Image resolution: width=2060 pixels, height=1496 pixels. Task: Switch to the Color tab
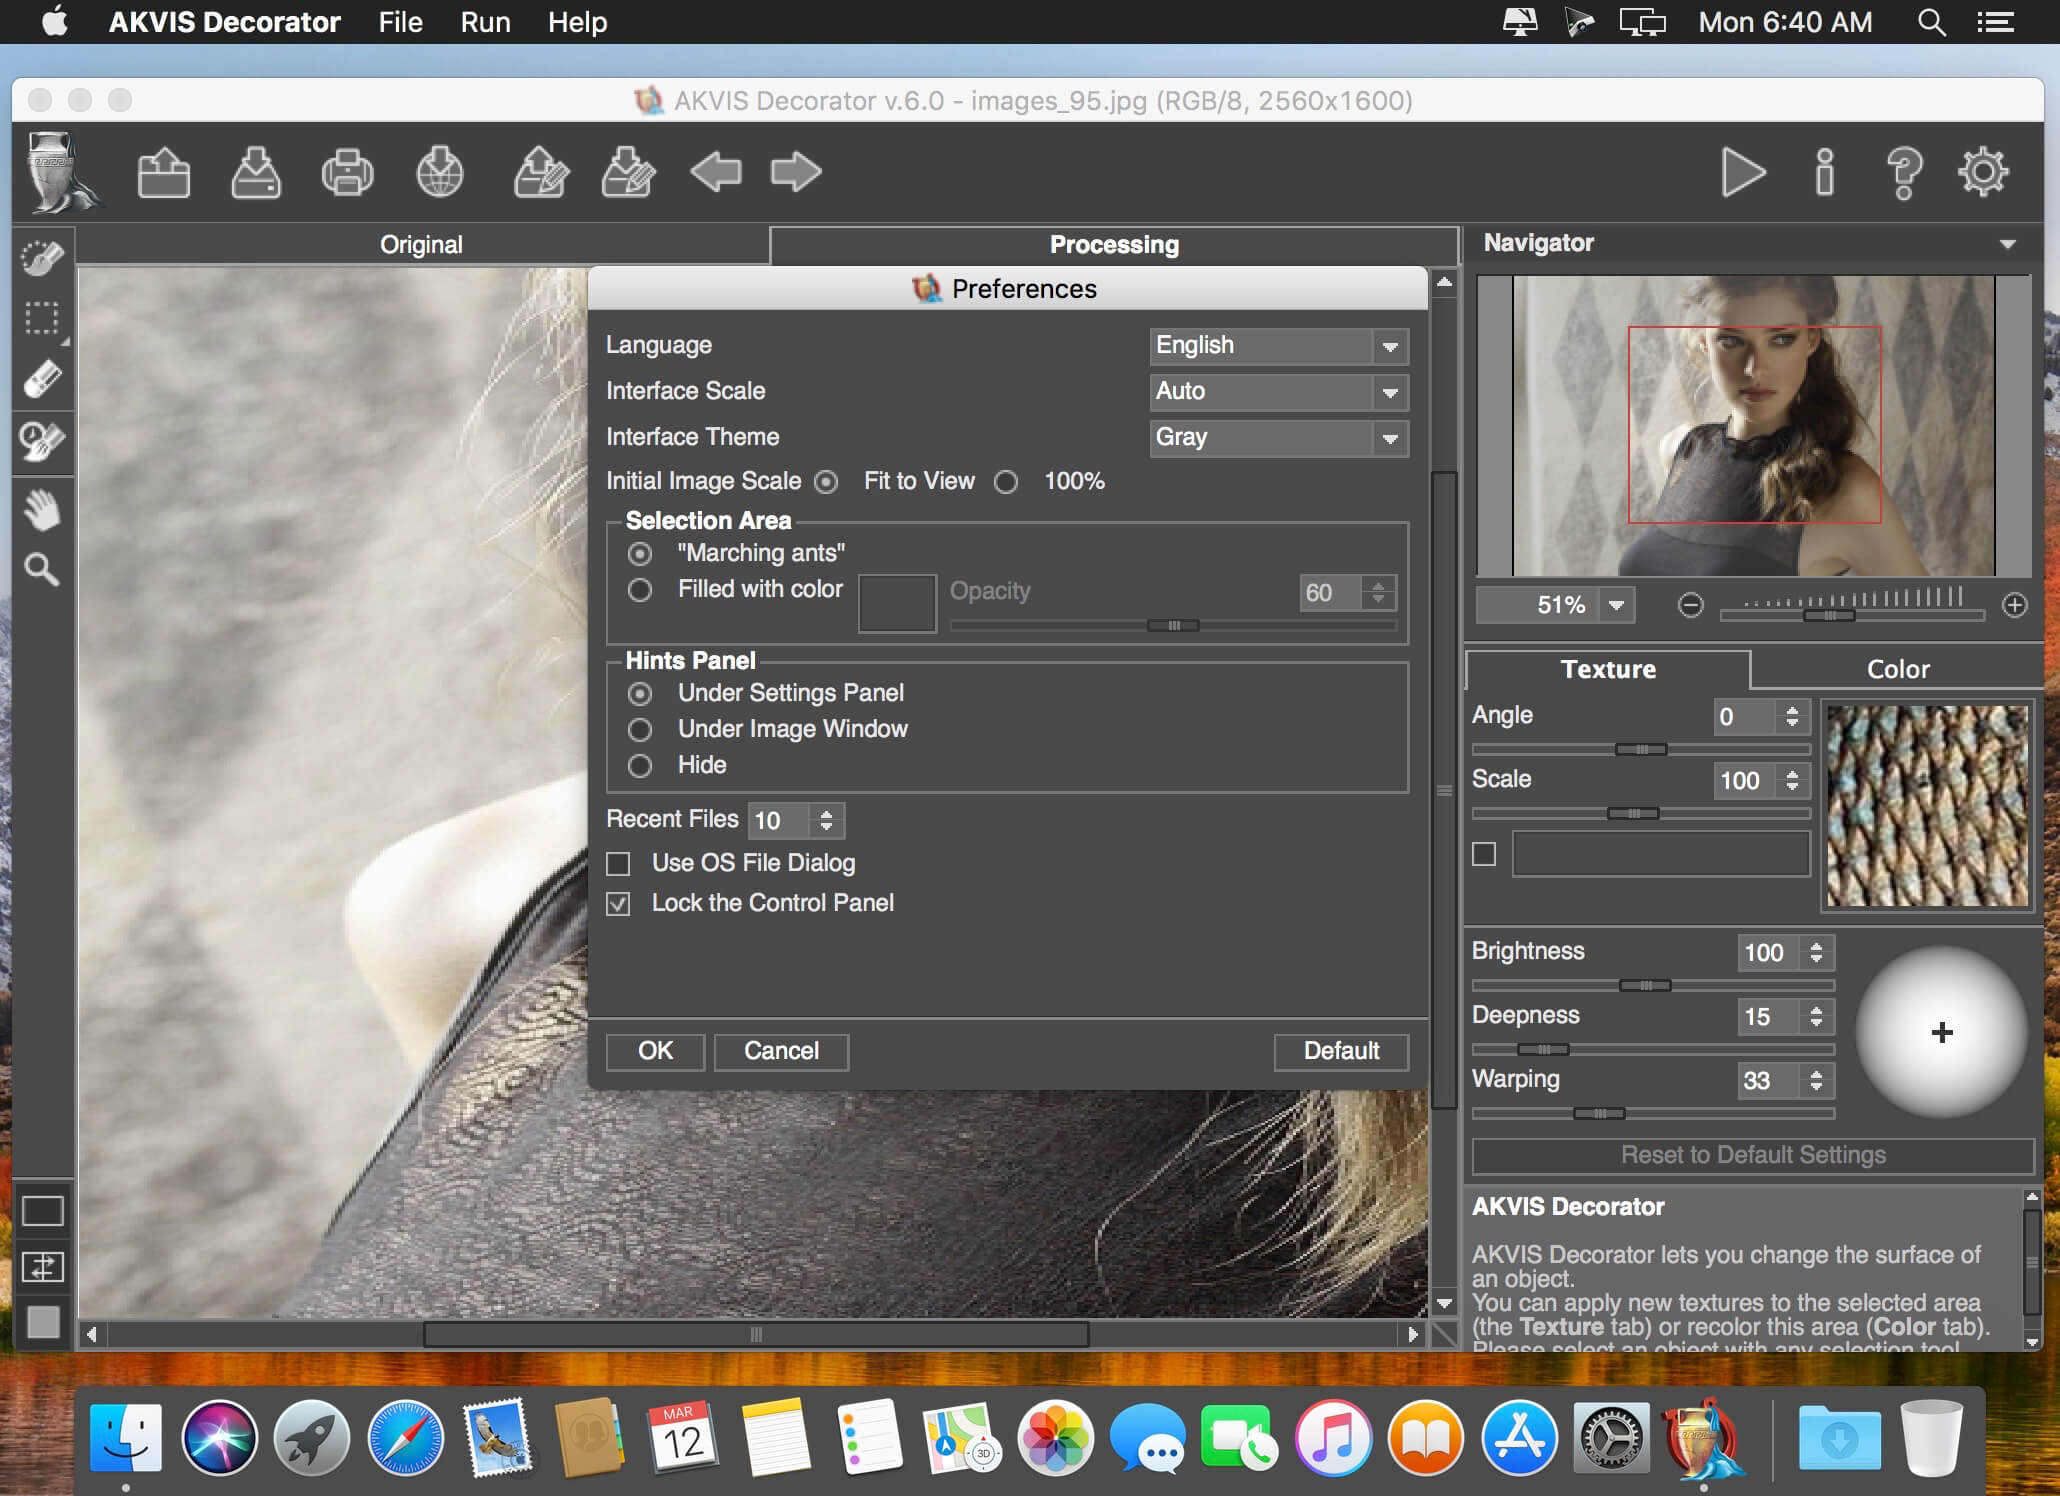pyautogui.click(x=1897, y=669)
